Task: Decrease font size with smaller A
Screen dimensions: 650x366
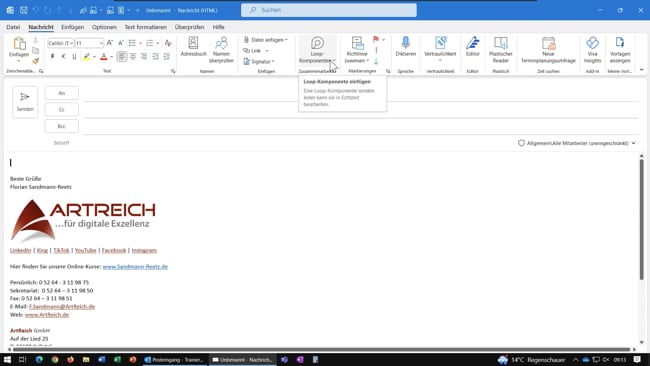Action: click(x=121, y=43)
